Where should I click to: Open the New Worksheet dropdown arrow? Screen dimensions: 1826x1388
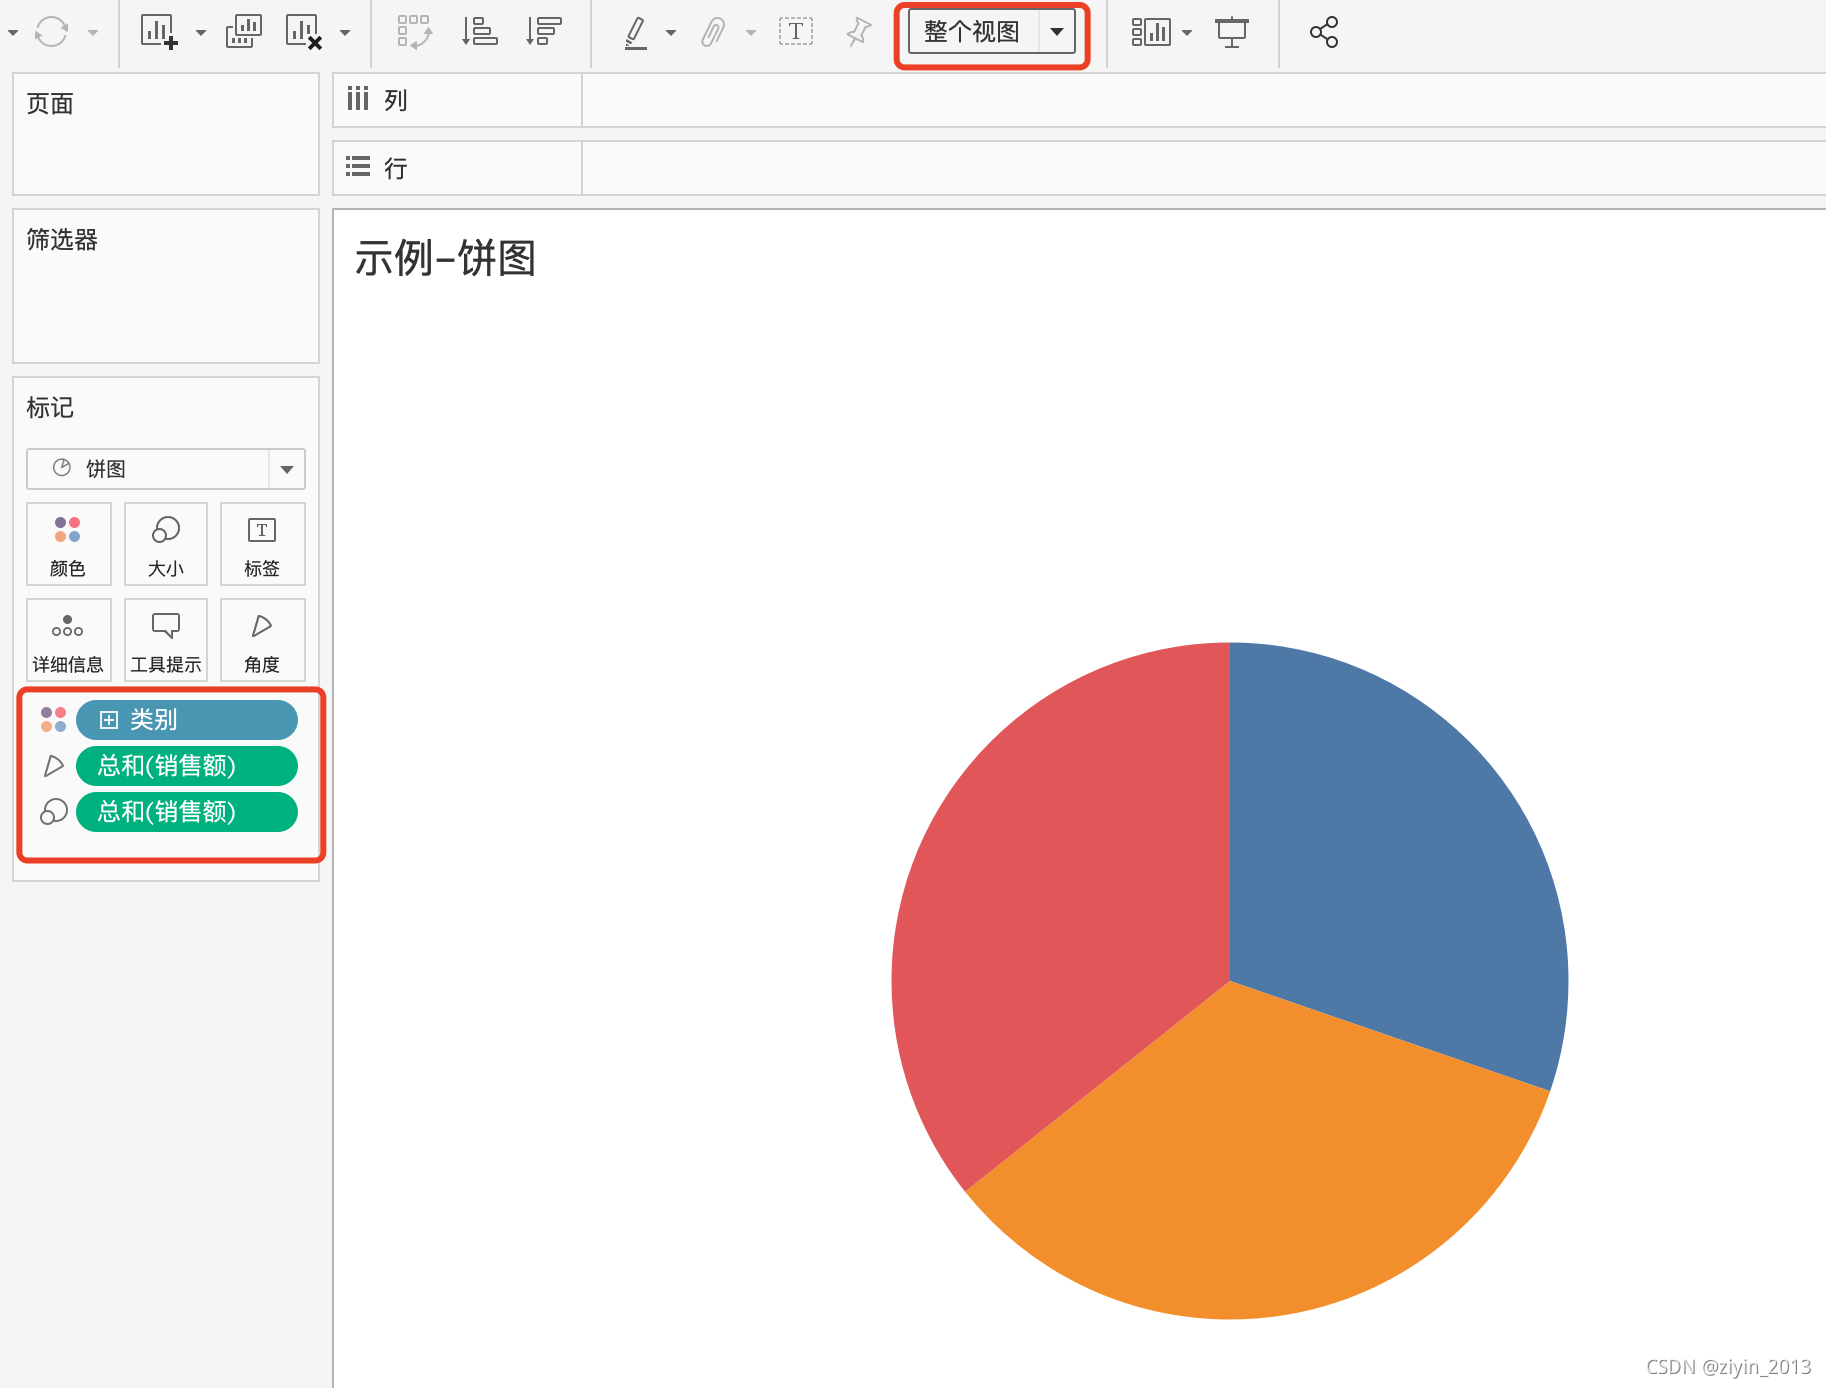coord(201,33)
